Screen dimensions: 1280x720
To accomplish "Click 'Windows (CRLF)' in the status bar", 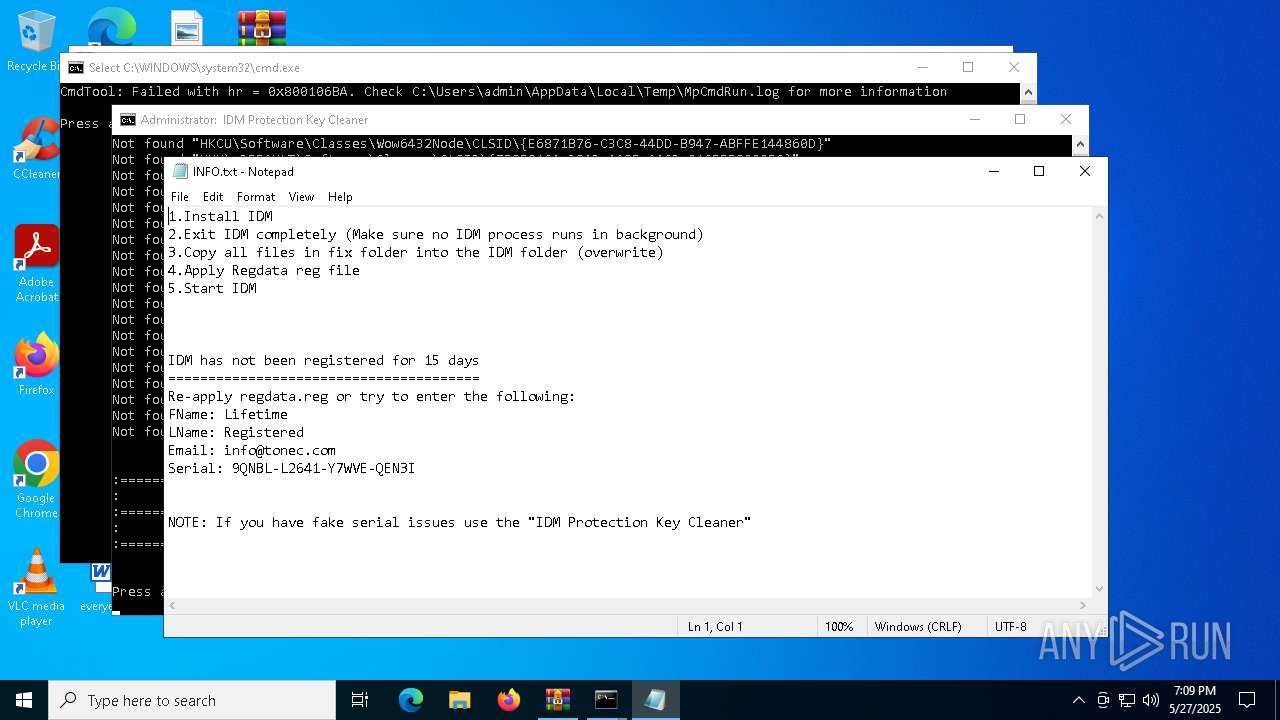I will [918, 627].
